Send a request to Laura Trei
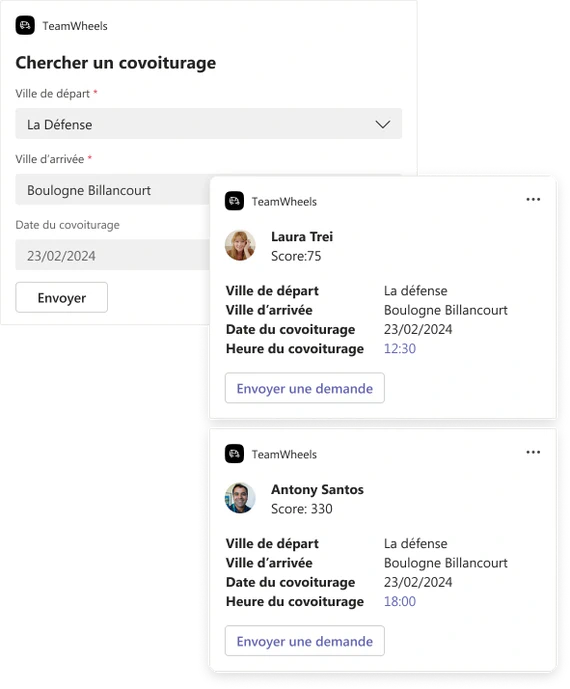This screenshot has width=570, height=689. [305, 388]
